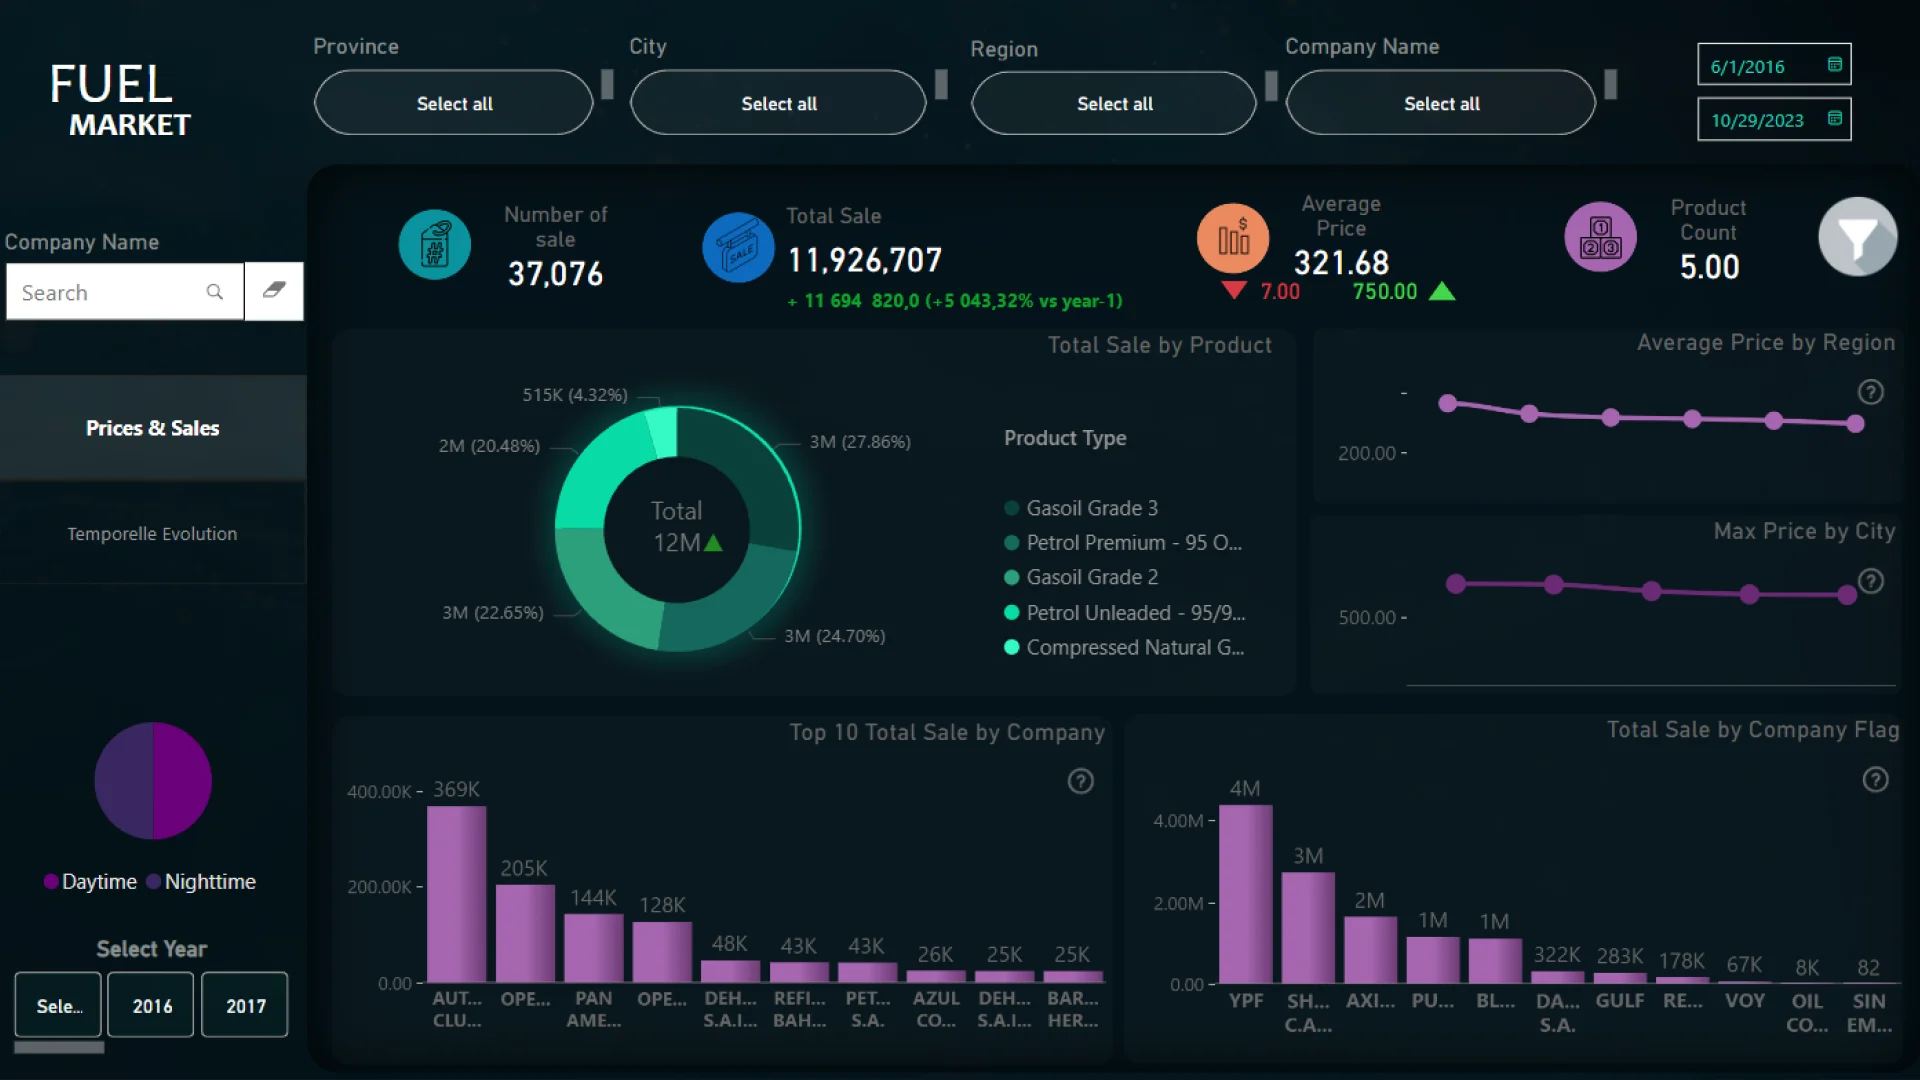Select the 144K PAN AME... bar
Image resolution: width=1920 pixels, height=1080 pixels.
[593, 948]
